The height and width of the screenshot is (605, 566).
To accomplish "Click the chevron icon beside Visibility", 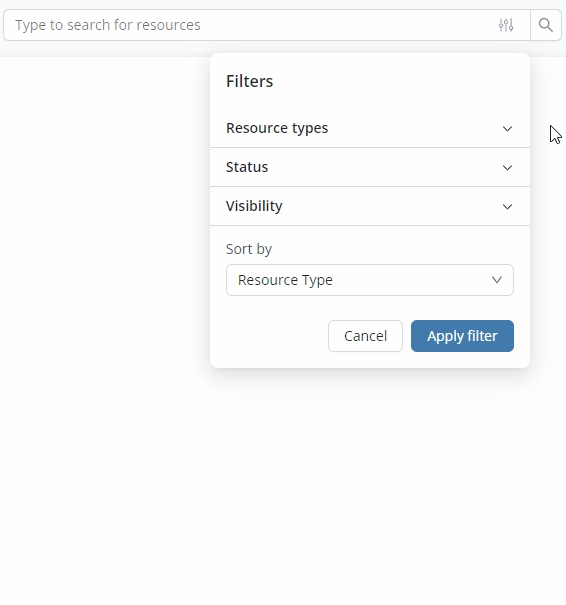I will point(507,206).
